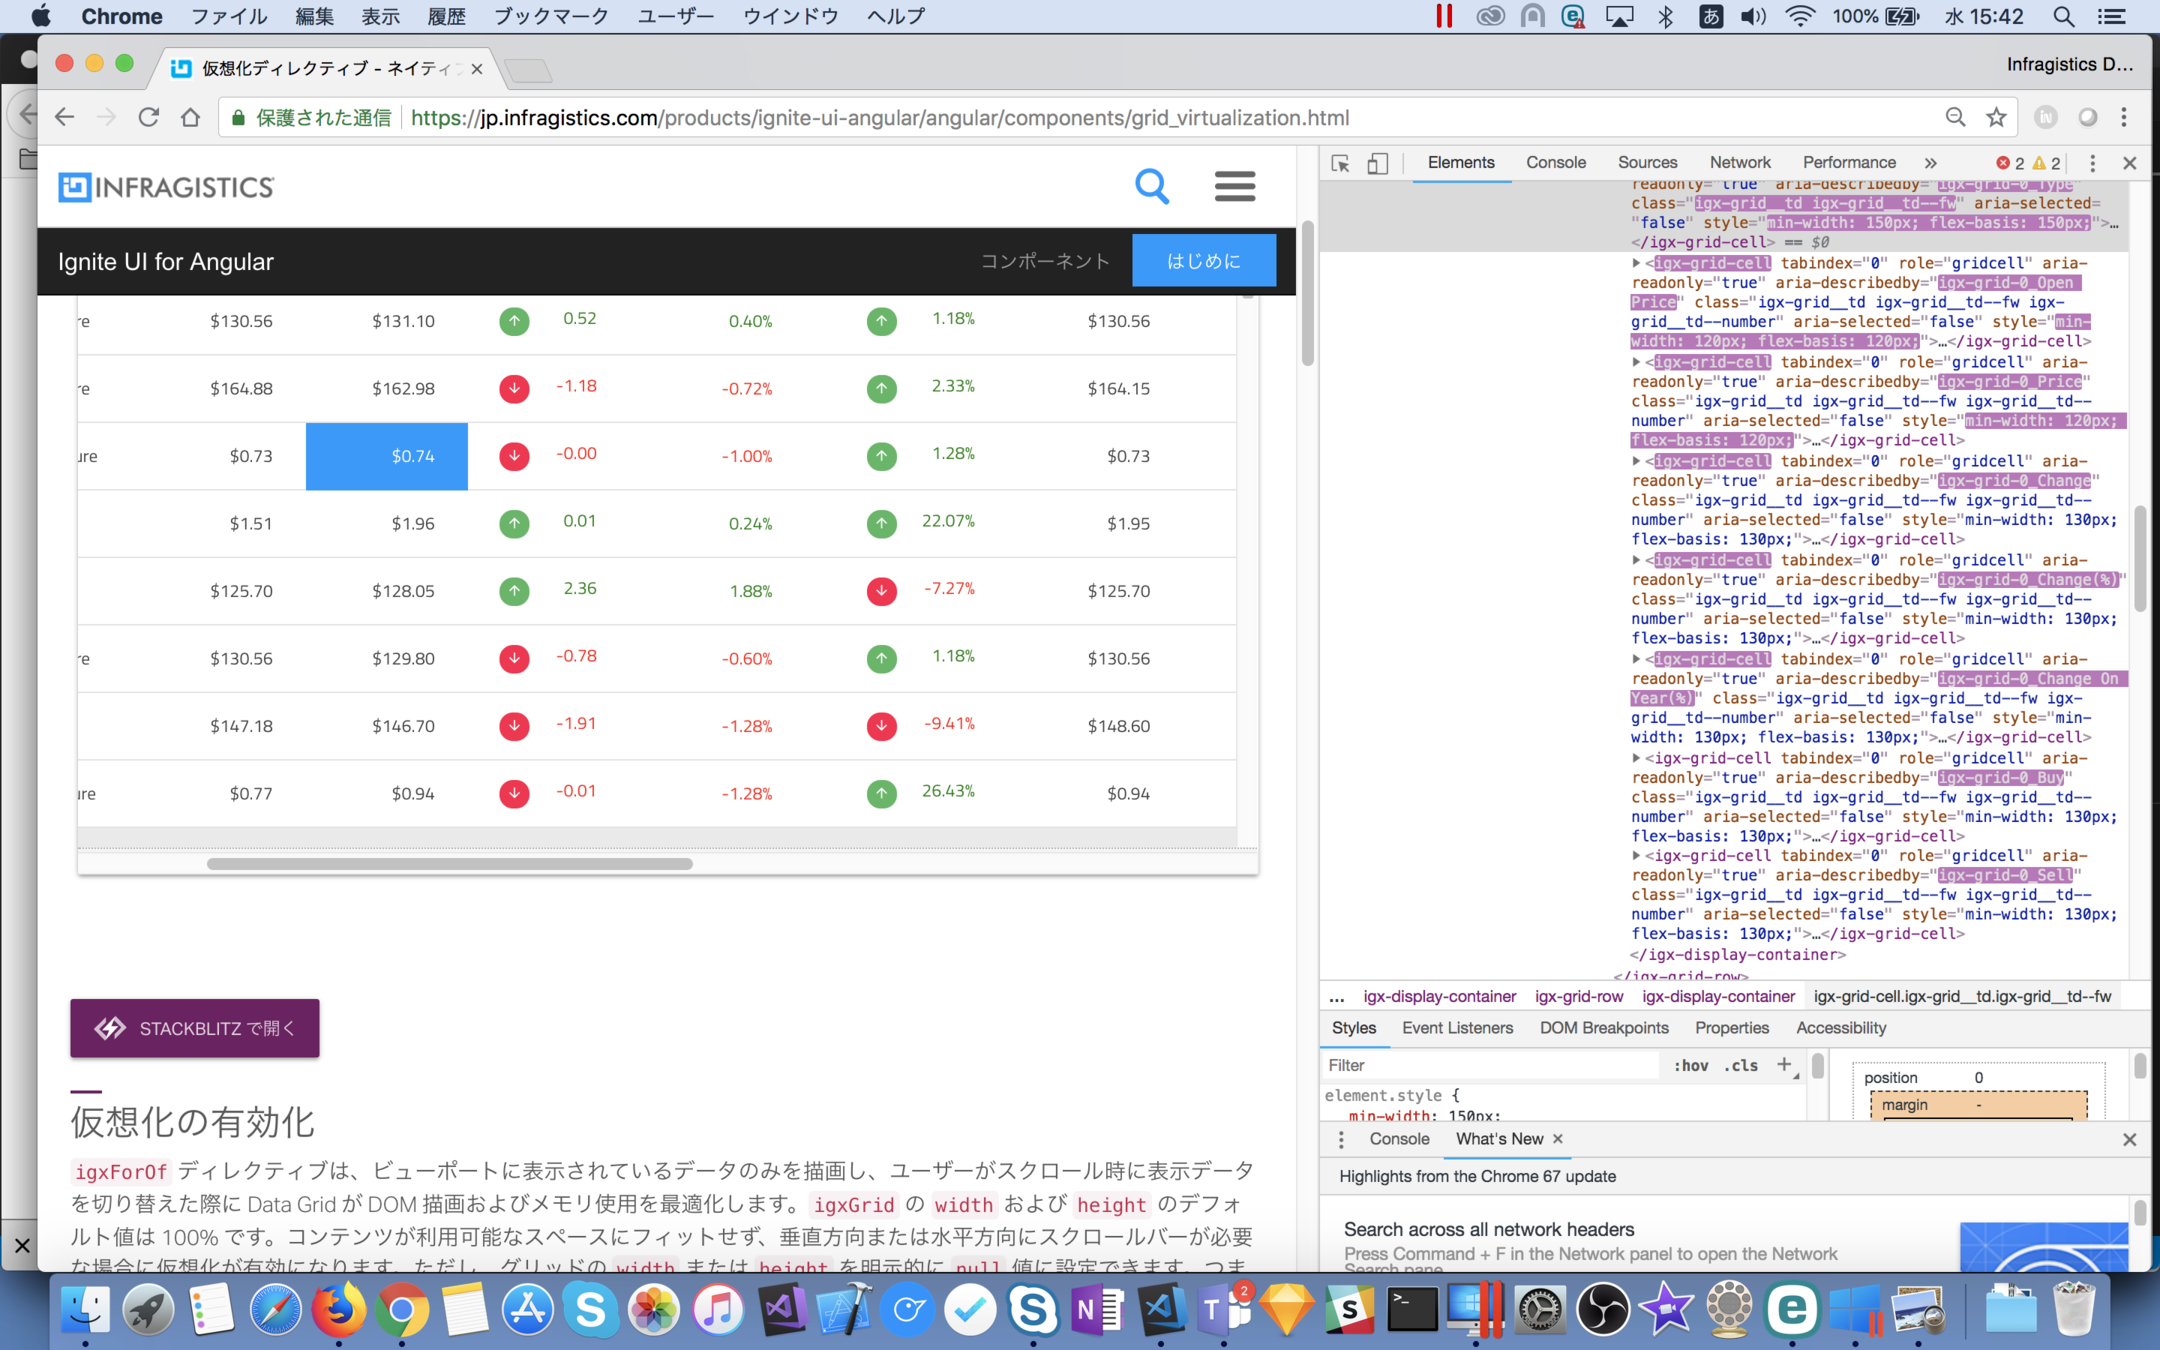Click the browser home icon
Screen dimensions: 2160x1350
tap(190, 118)
